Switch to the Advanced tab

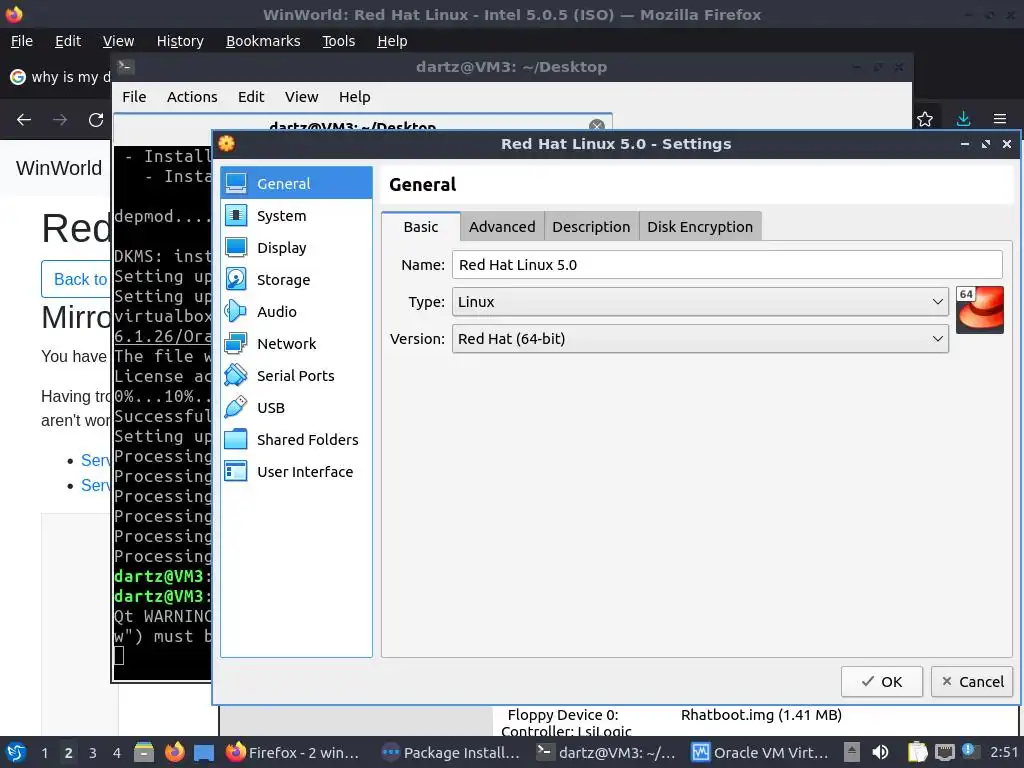pyautogui.click(x=502, y=227)
